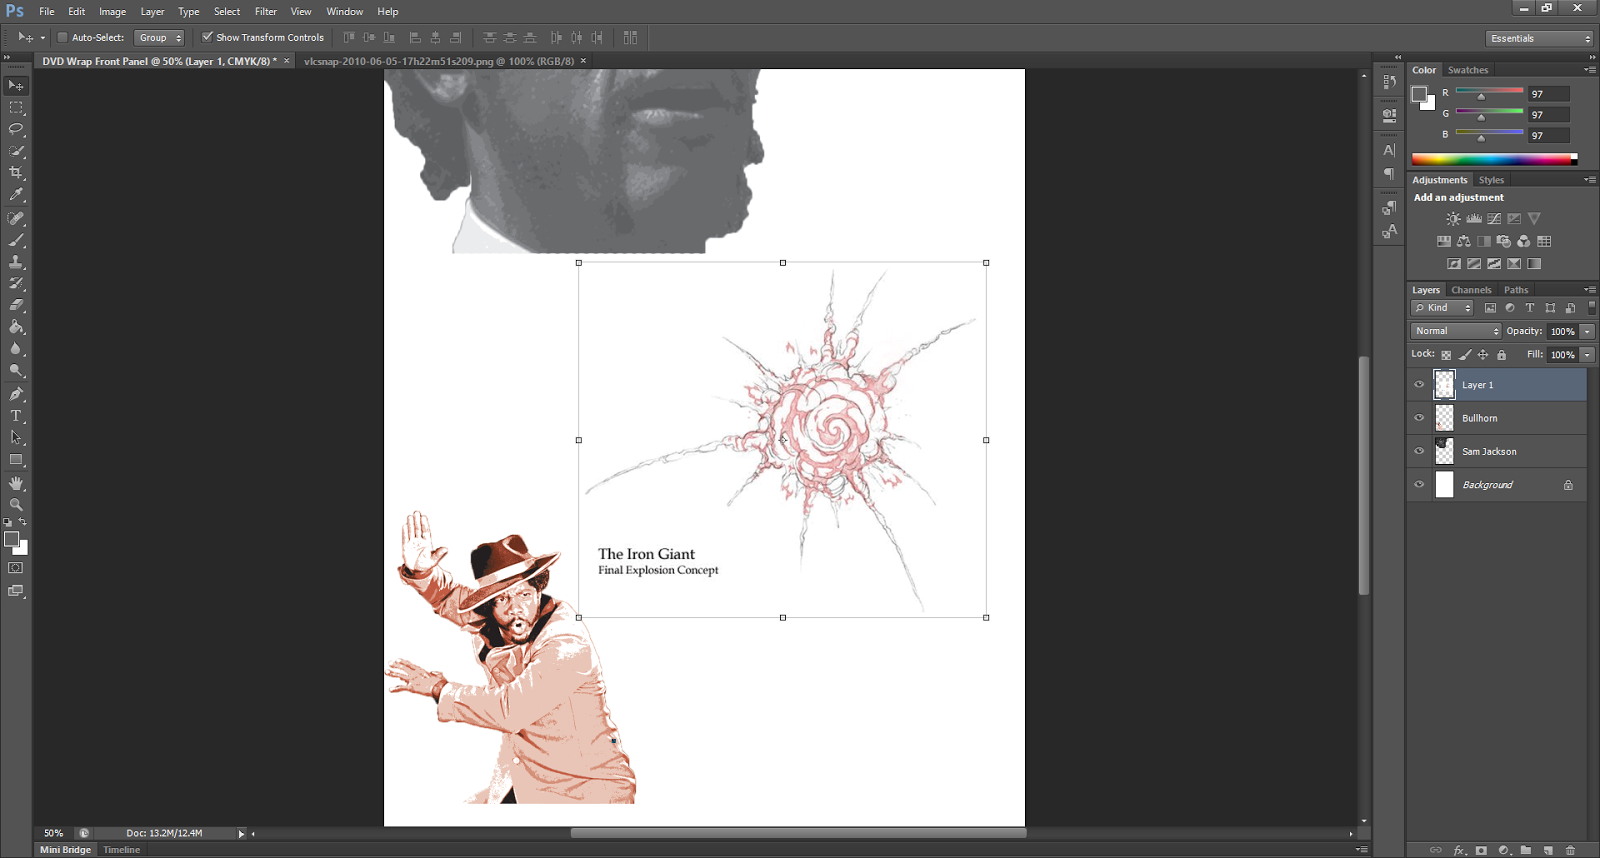Add a layer mask

[1481, 850]
